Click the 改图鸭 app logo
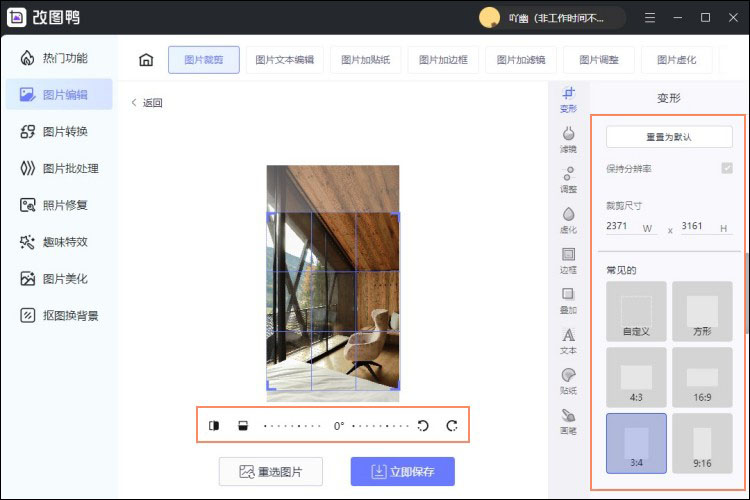This screenshot has height=500, width=750. coord(17,17)
